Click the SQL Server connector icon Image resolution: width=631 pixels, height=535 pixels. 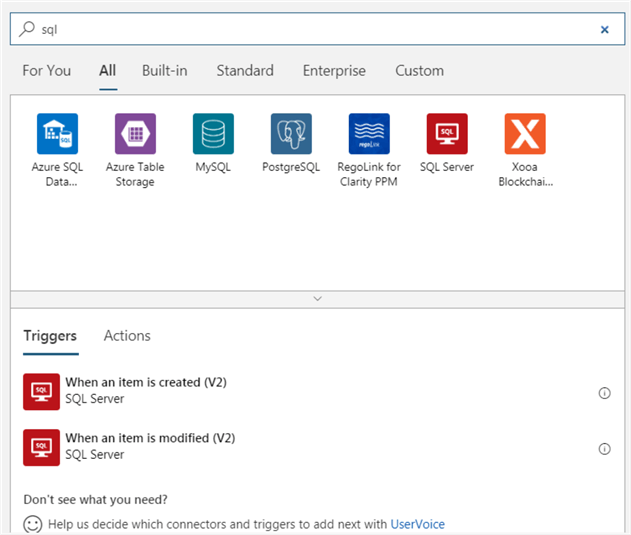click(x=447, y=134)
